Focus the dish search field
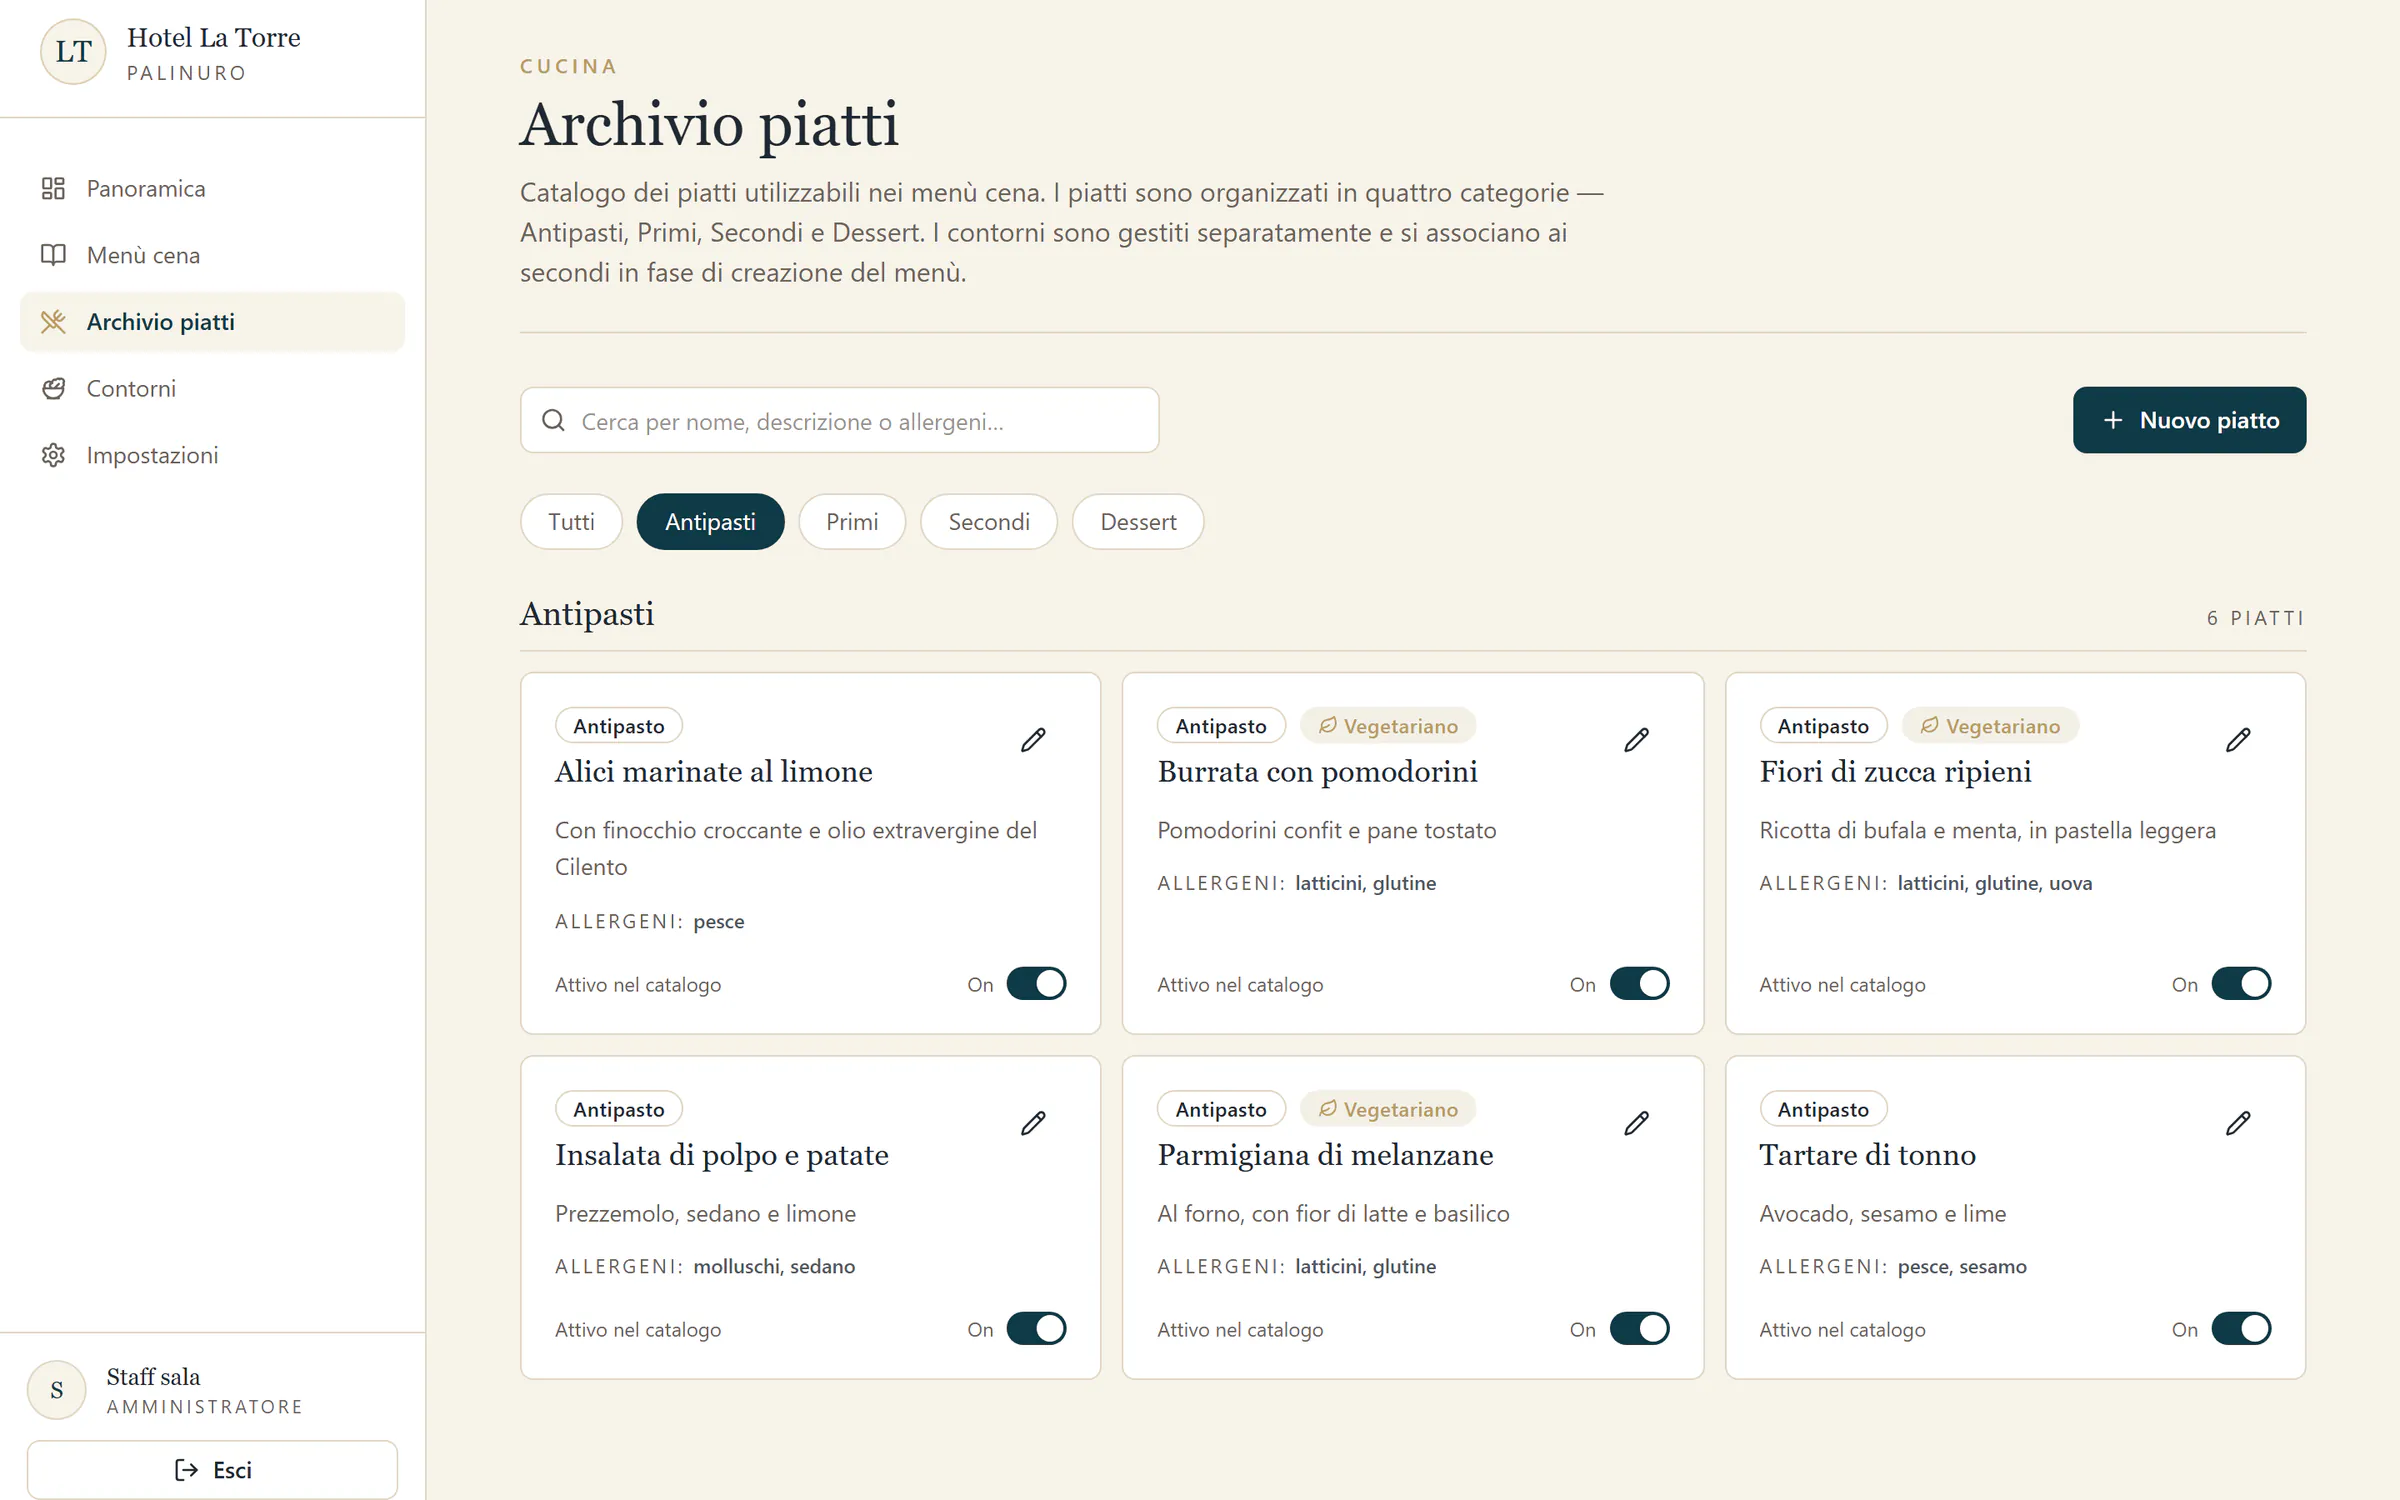This screenshot has width=2400, height=1500. [839, 420]
